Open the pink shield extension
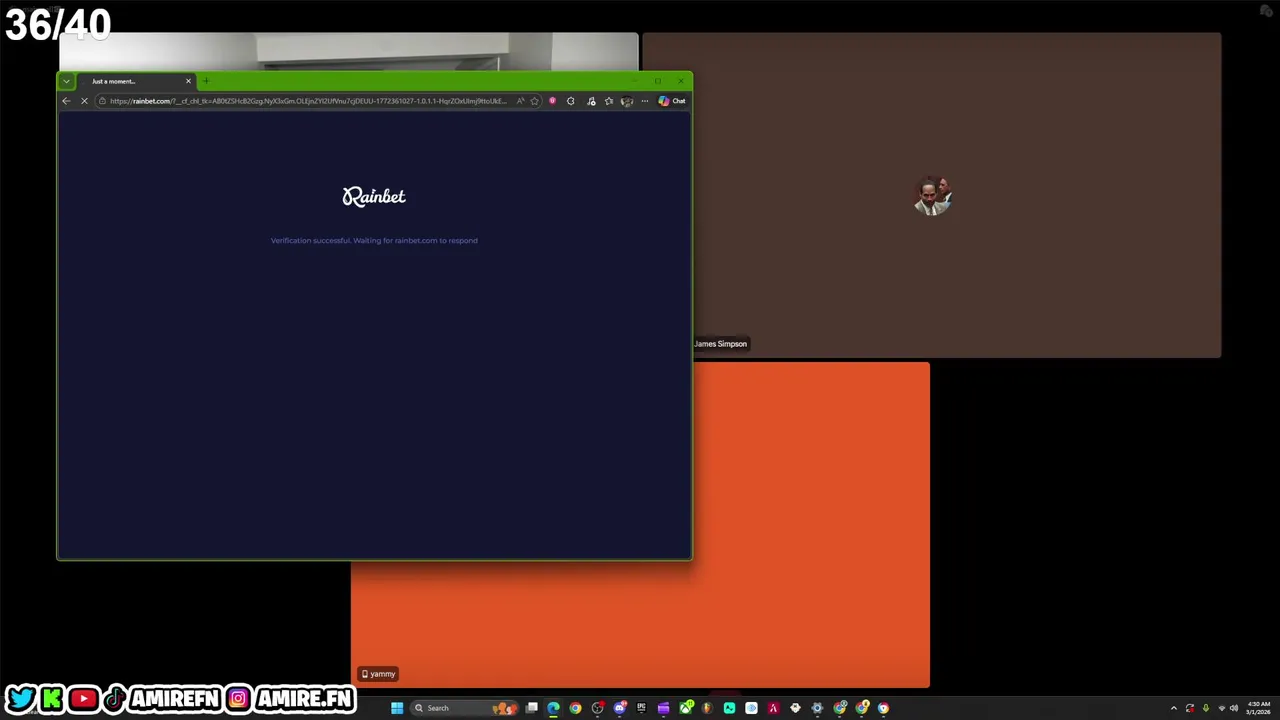The width and height of the screenshot is (1280, 720). (x=552, y=101)
